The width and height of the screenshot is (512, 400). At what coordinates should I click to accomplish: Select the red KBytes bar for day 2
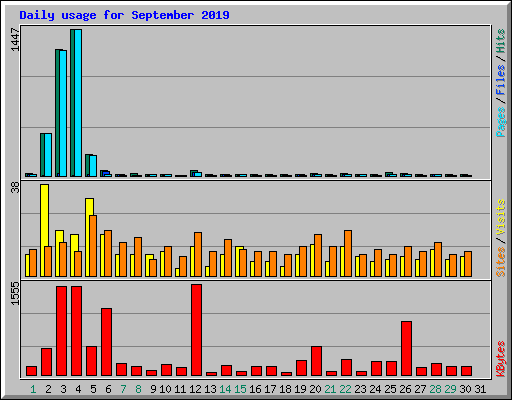point(46,362)
